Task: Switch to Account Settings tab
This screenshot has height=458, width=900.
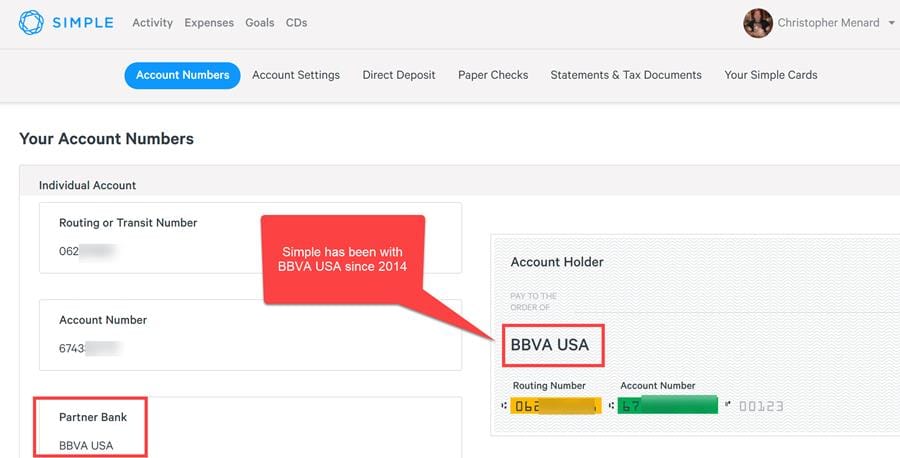Action: 296,75
